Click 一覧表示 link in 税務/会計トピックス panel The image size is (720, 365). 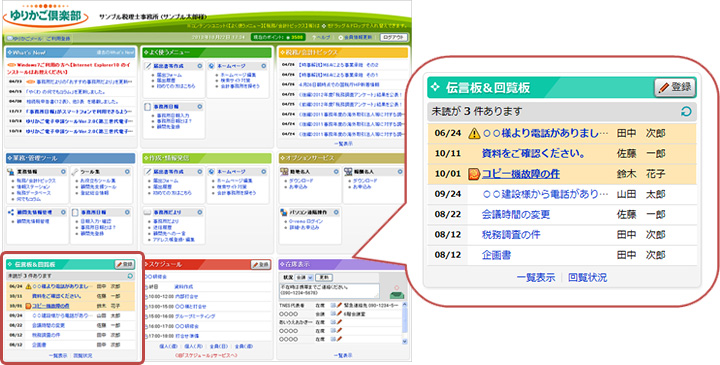pos(343,144)
